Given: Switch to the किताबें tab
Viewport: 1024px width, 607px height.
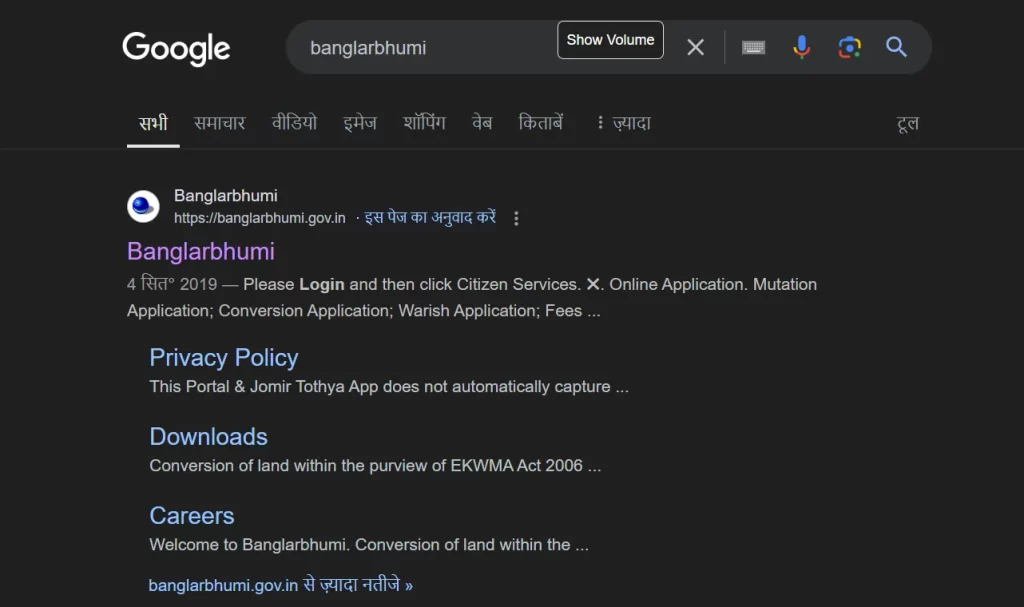Looking at the screenshot, I should point(541,123).
